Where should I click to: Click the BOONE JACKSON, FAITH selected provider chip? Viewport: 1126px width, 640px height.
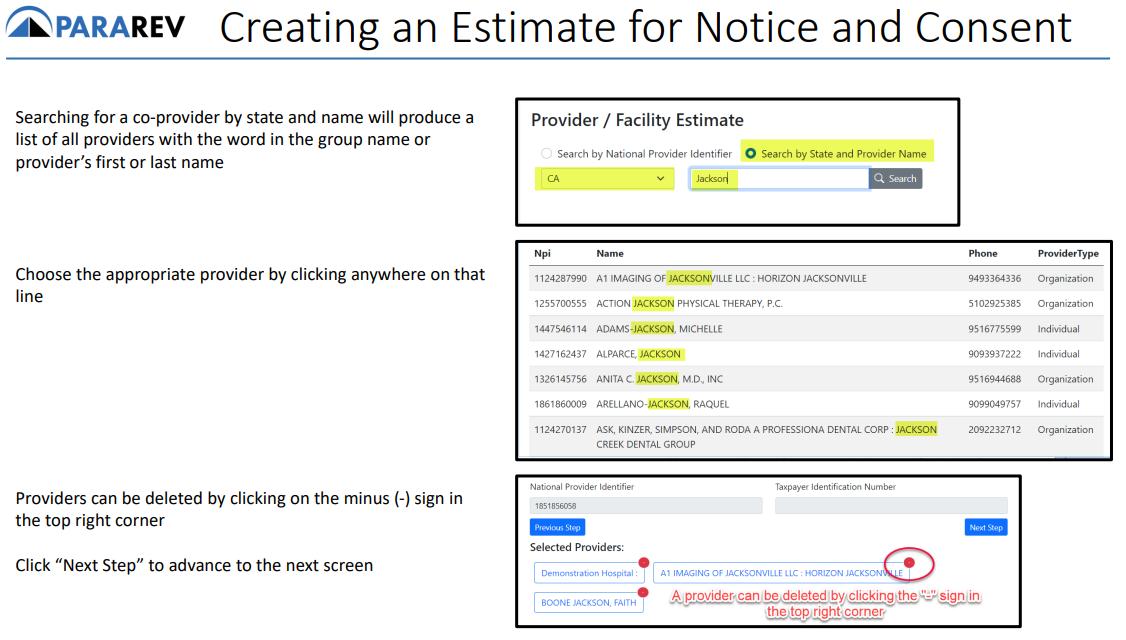pyautogui.click(x=589, y=603)
